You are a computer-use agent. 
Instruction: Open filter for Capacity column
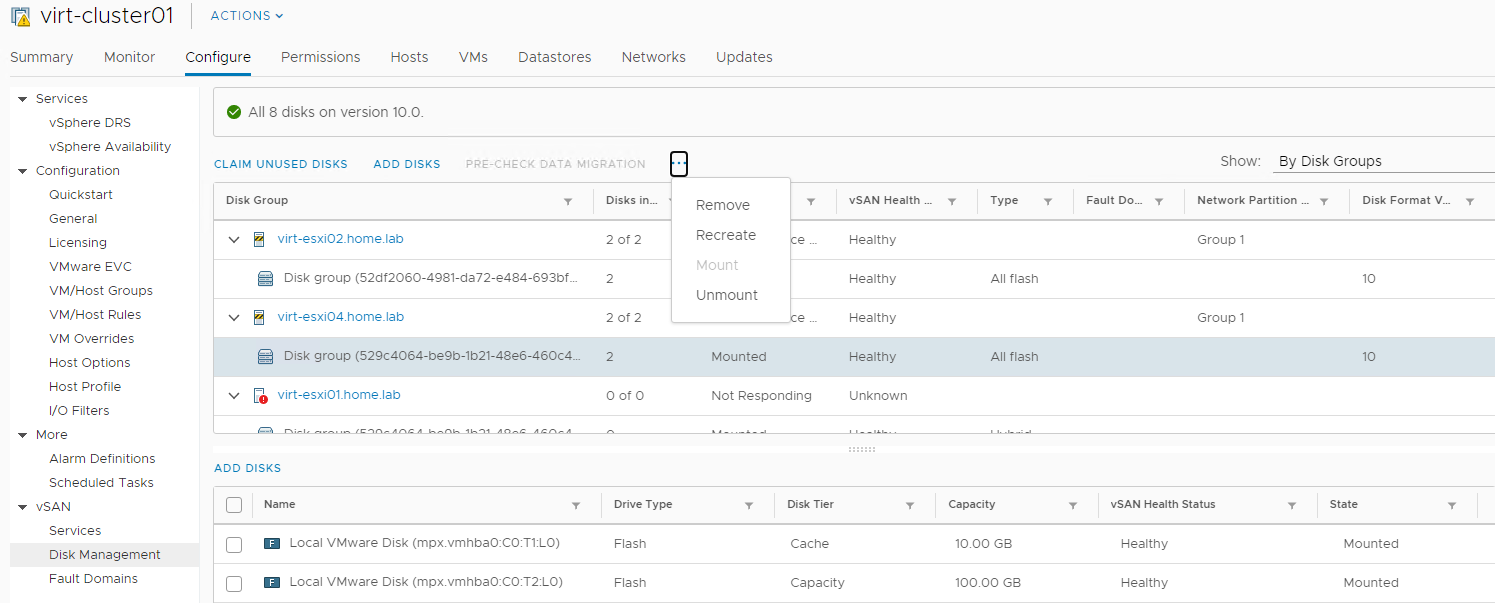tap(1072, 505)
